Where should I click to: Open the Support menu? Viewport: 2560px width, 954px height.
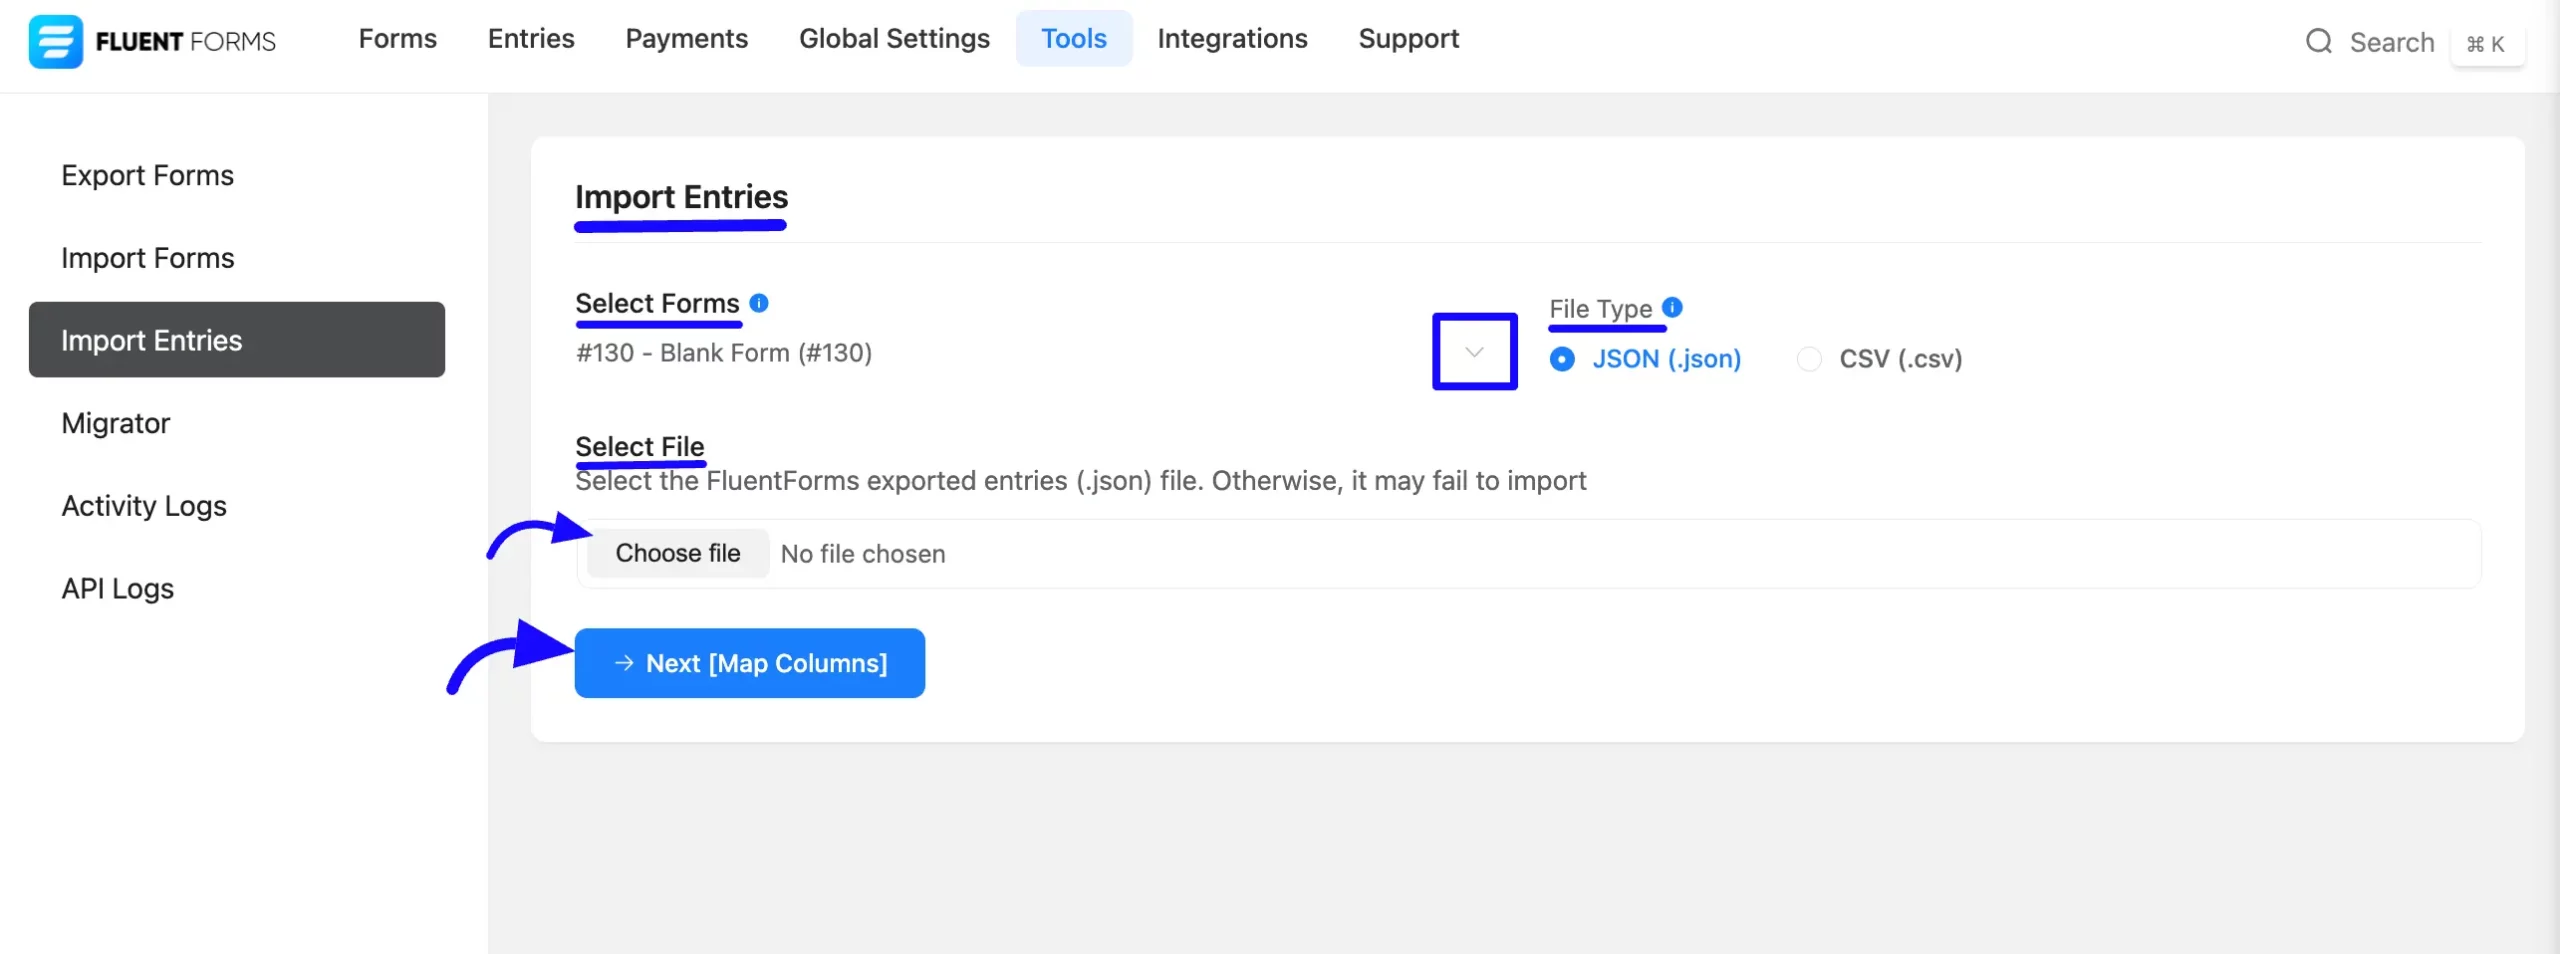1409,39
